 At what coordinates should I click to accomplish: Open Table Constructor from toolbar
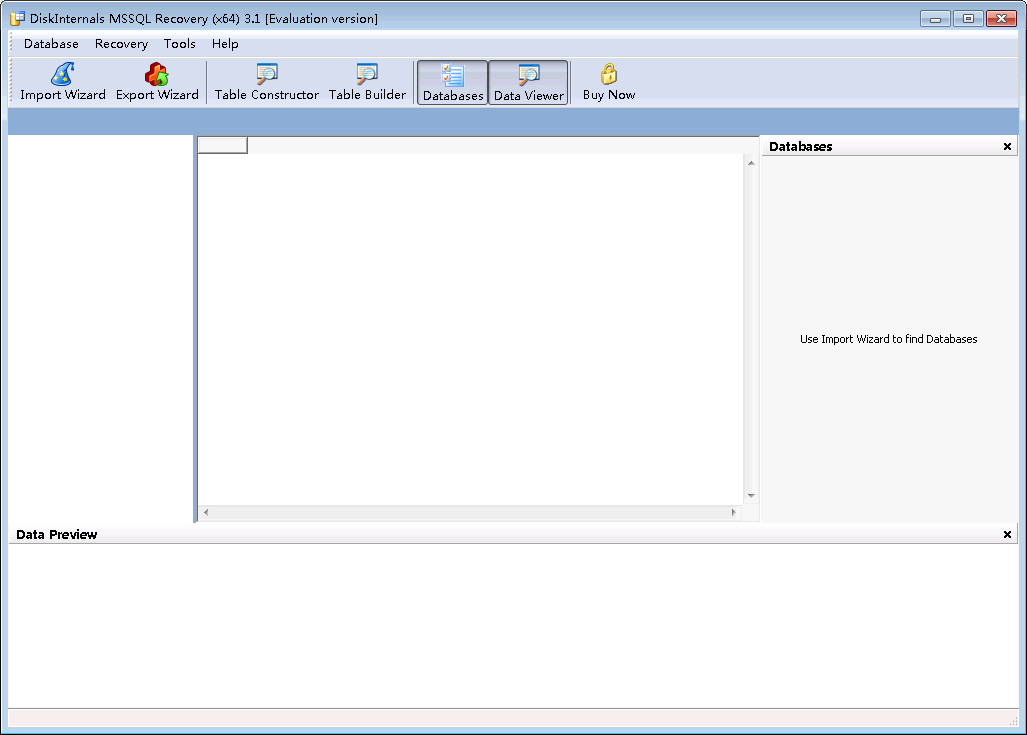(x=266, y=82)
